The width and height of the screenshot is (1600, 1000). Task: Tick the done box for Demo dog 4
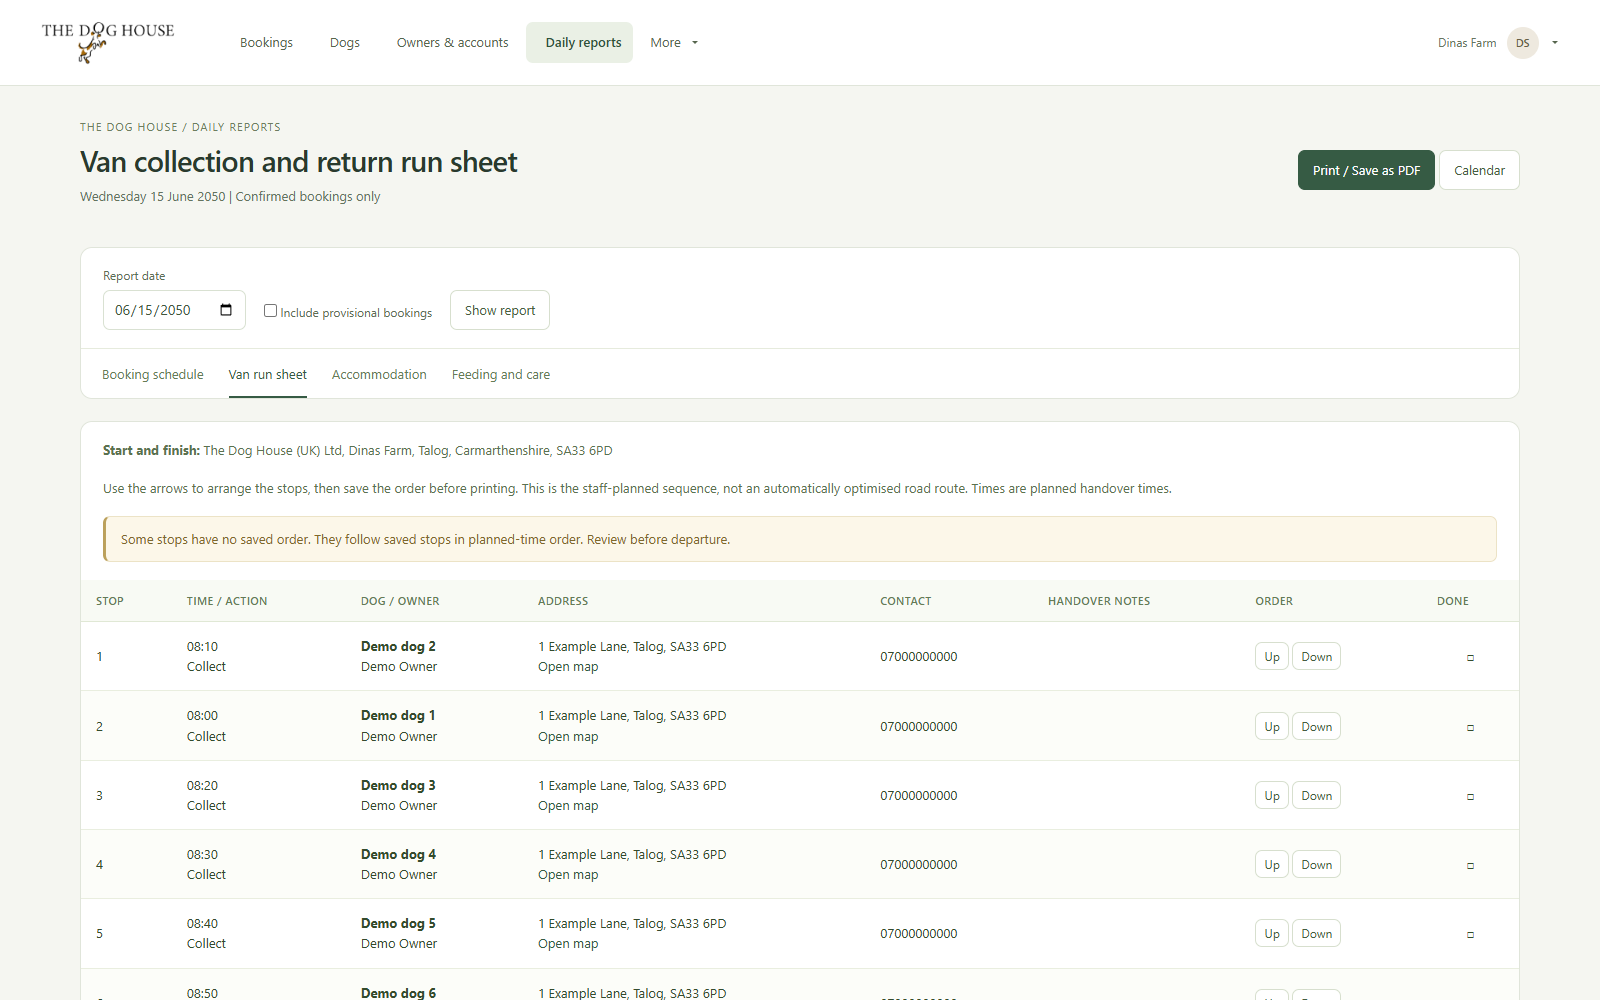pos(1470,866)
